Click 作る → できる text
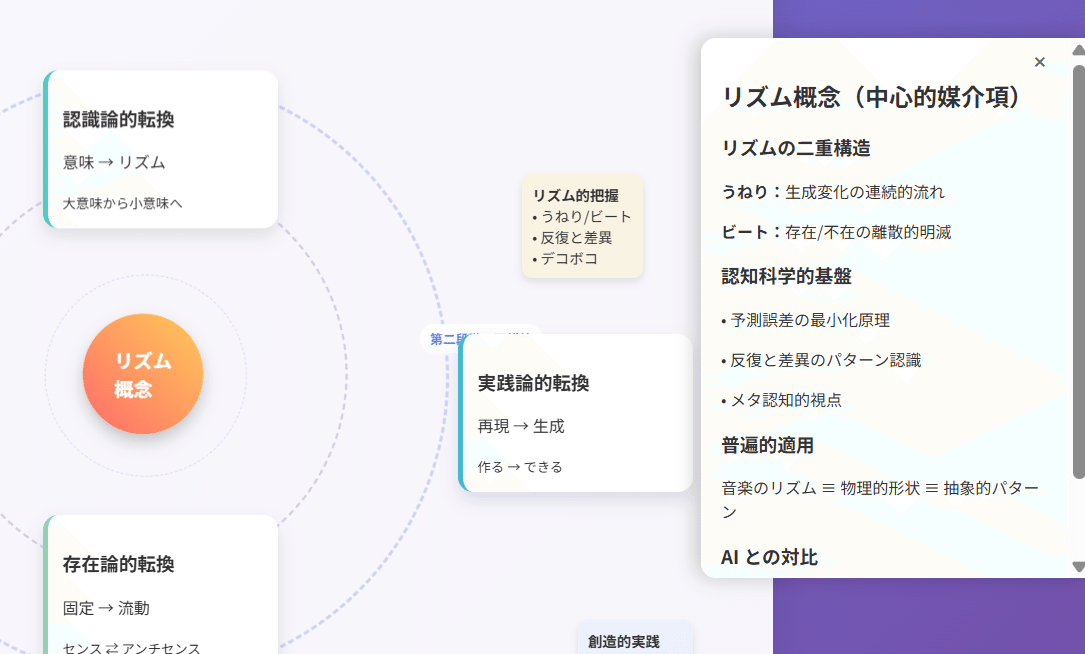Screen dimensions: 1085x654 coord(520,467)
